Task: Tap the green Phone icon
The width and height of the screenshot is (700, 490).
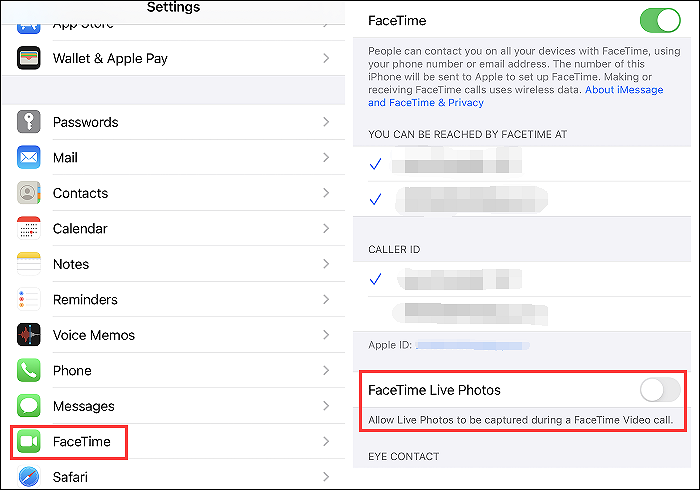Action: 29,371
